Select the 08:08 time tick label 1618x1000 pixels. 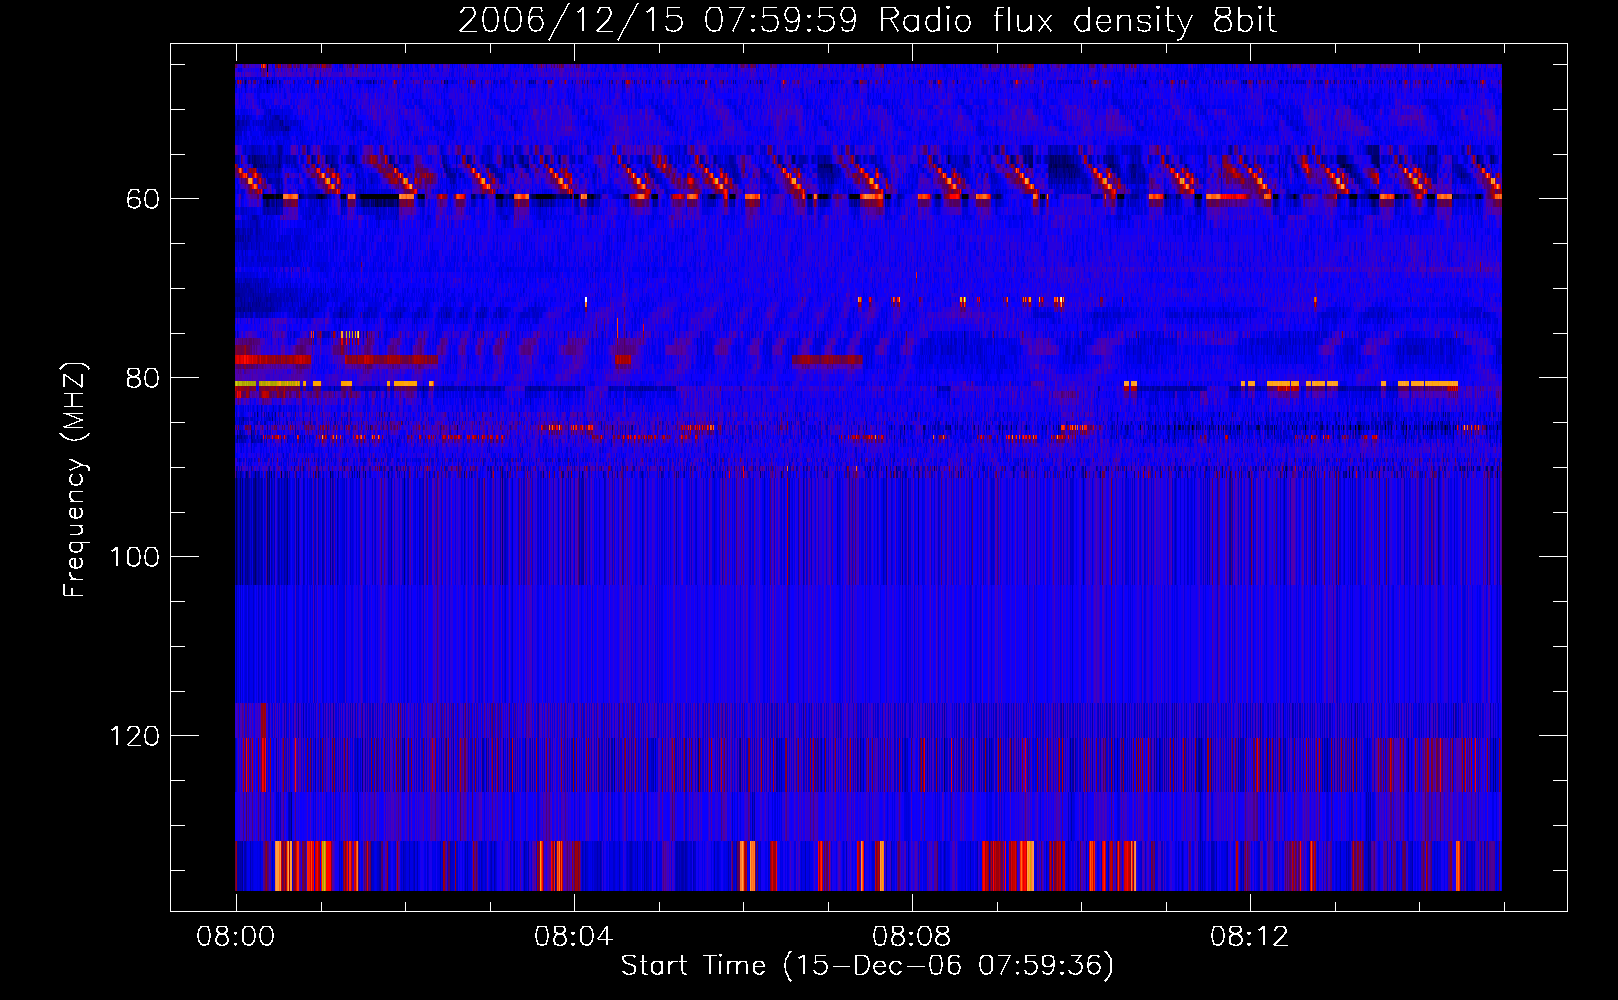point(911,937)
